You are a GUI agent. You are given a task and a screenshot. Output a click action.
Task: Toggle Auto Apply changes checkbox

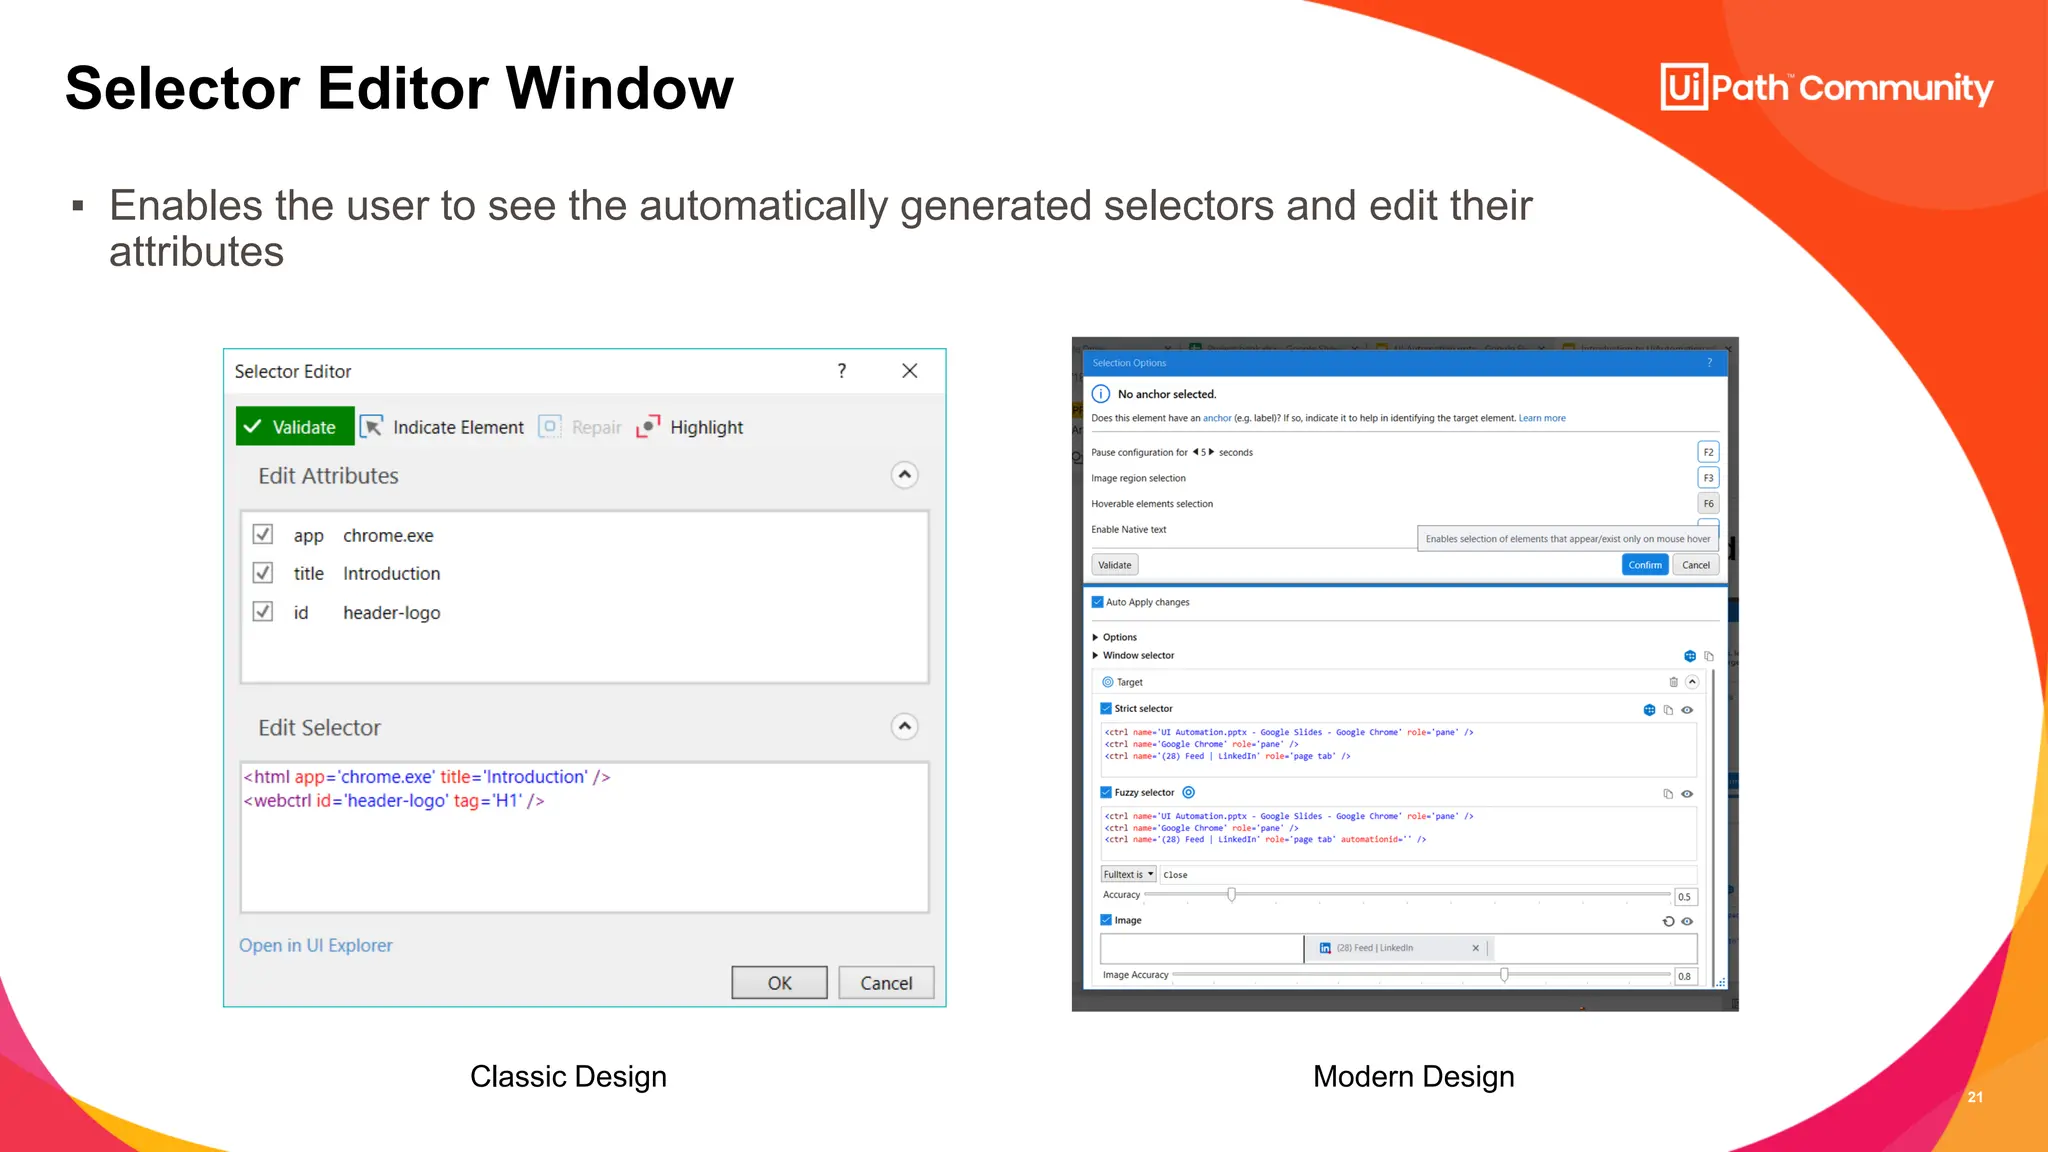tap(1098, 602)
